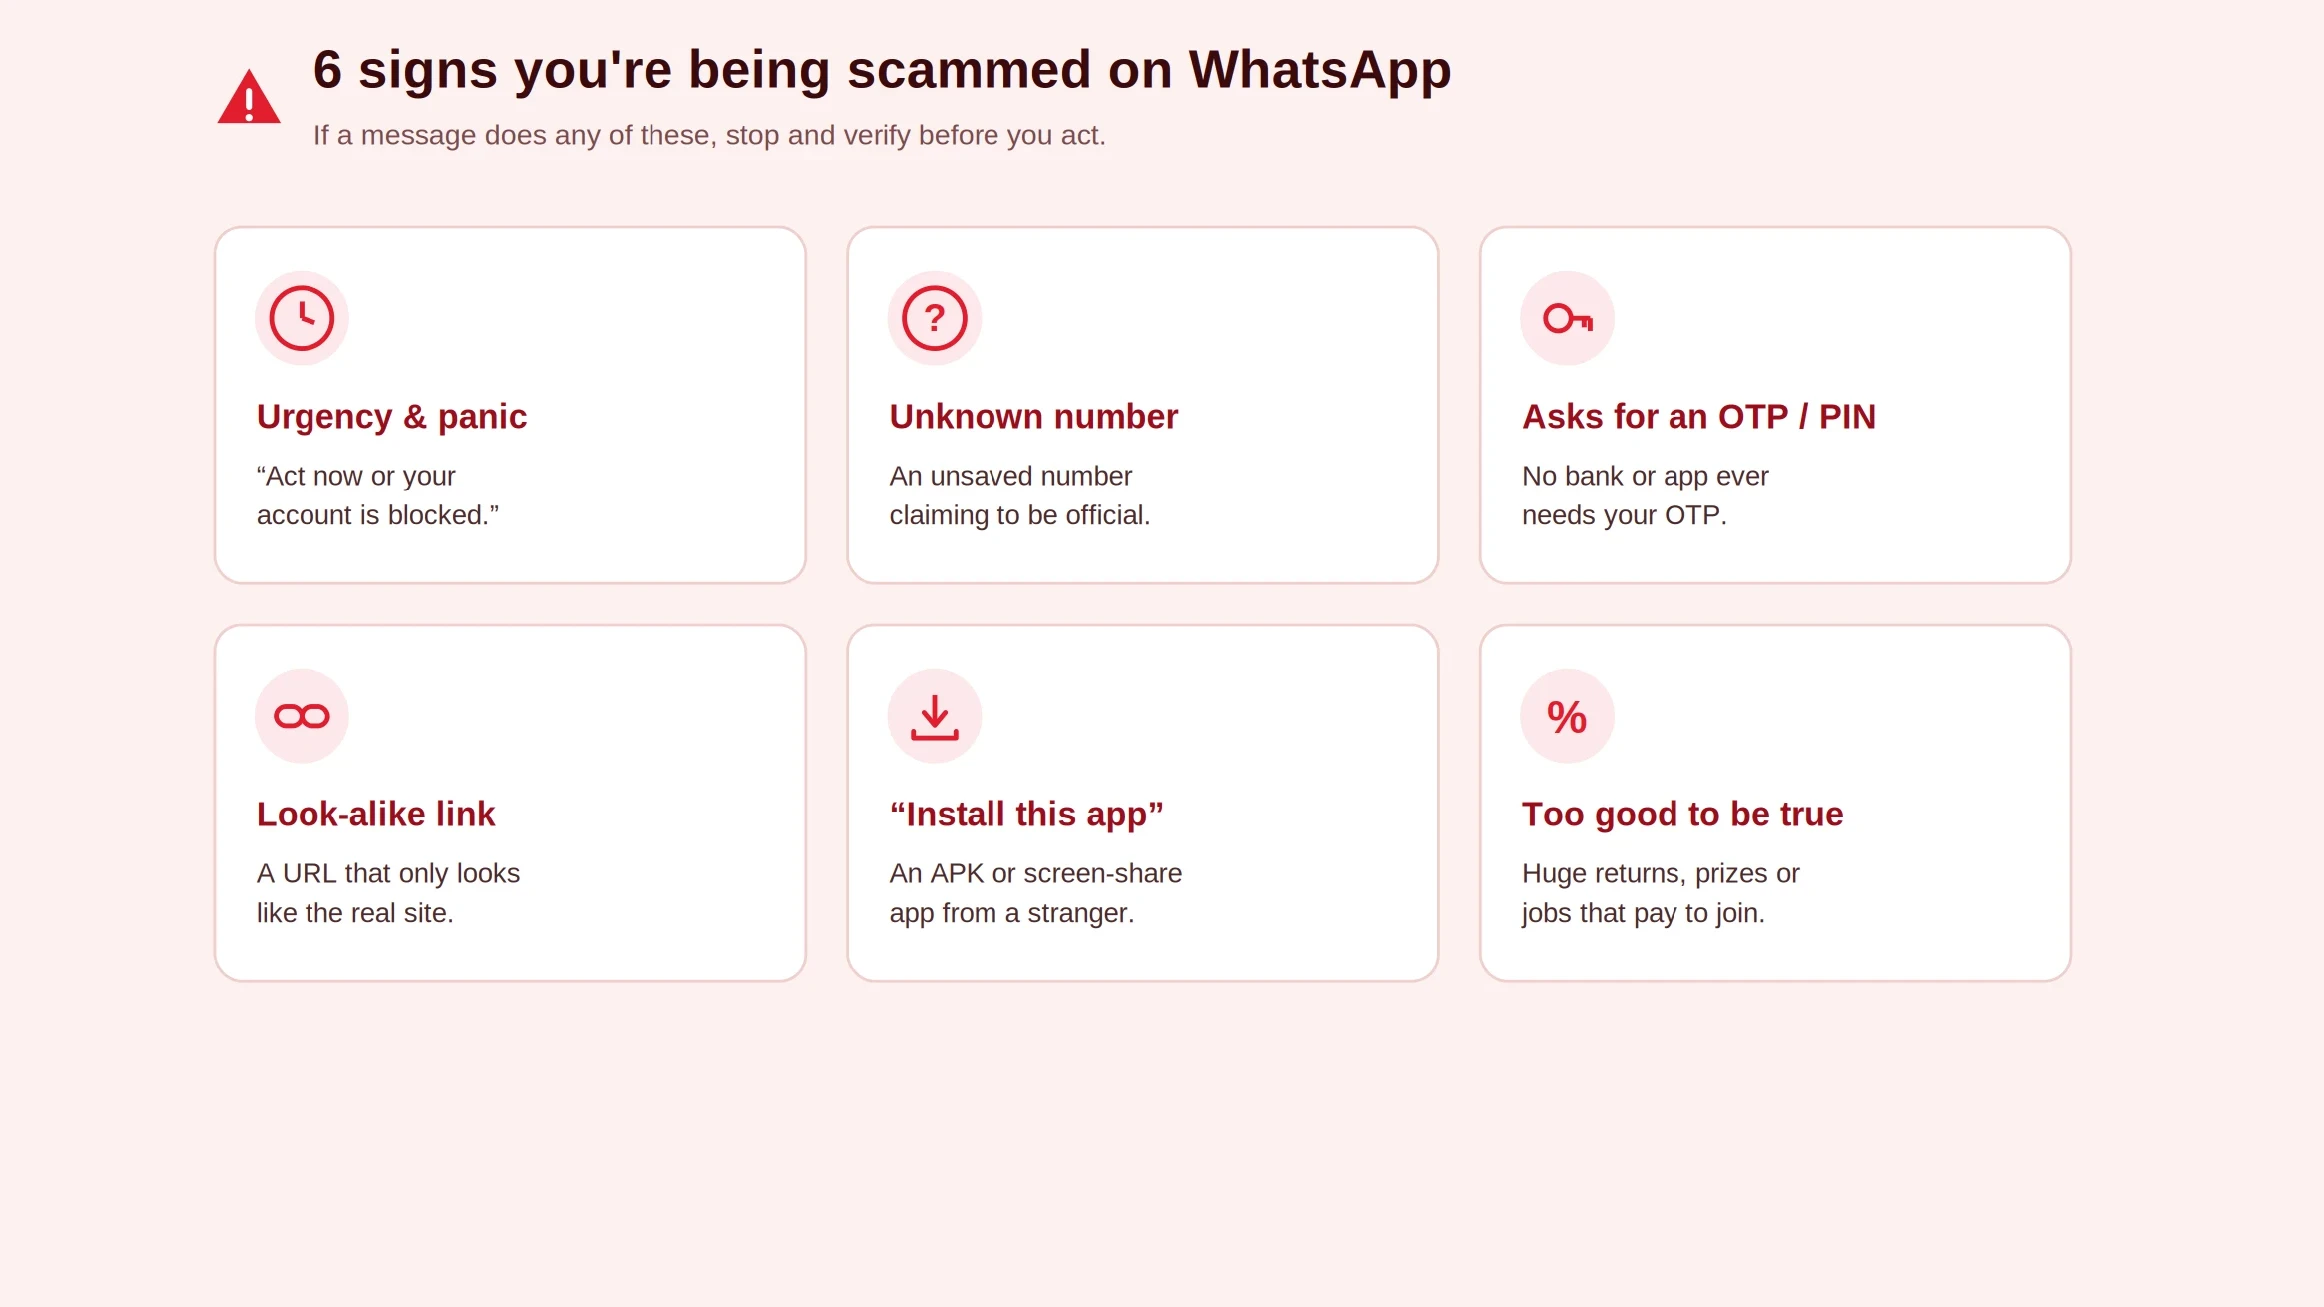
Task: Open the "Asks for an OTP / PIN" title
Action: coord(1699,416)
